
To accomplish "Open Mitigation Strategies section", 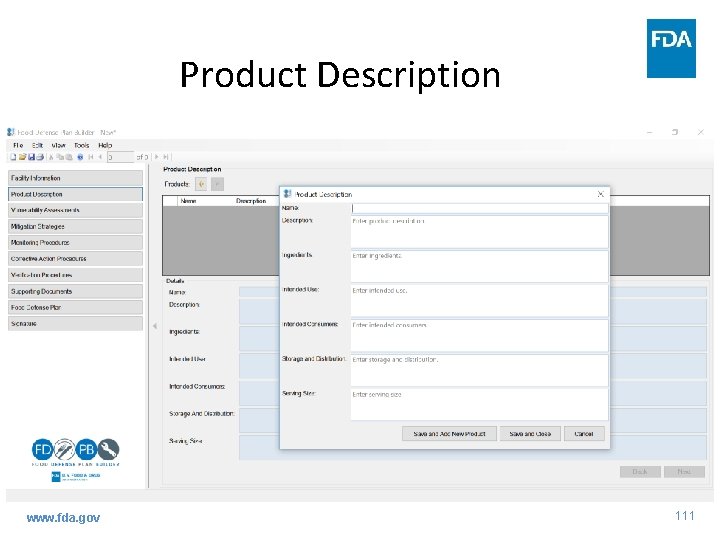I will (x=75, y=226).
